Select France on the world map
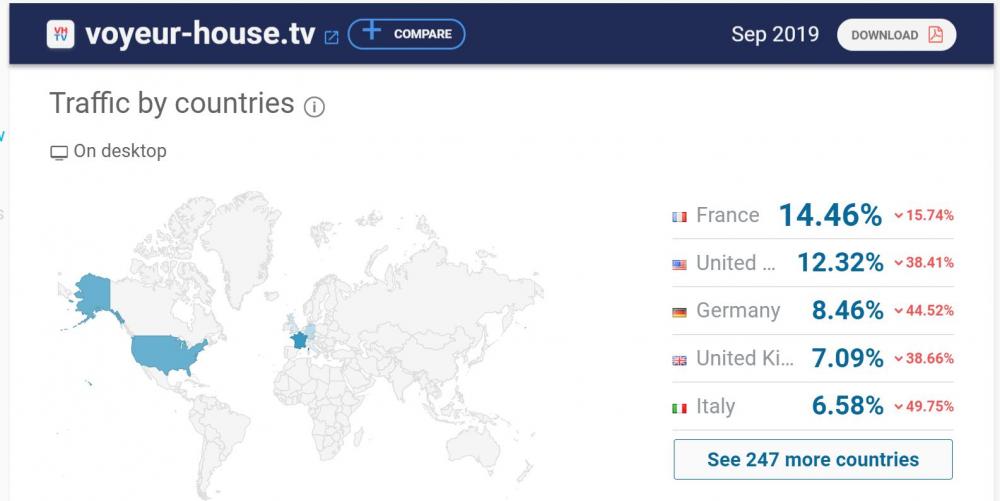1000x501 pixels. click(298, 341)
